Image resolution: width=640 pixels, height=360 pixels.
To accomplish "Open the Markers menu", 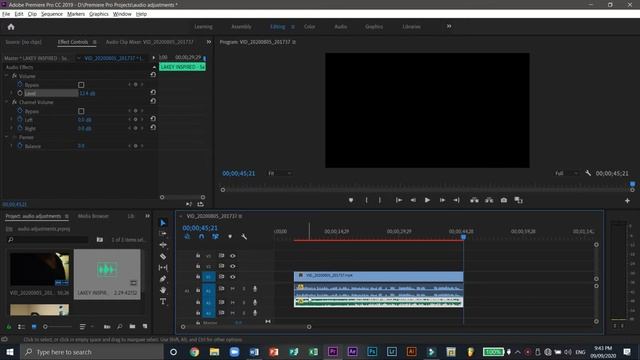I will tap(76, 14).
